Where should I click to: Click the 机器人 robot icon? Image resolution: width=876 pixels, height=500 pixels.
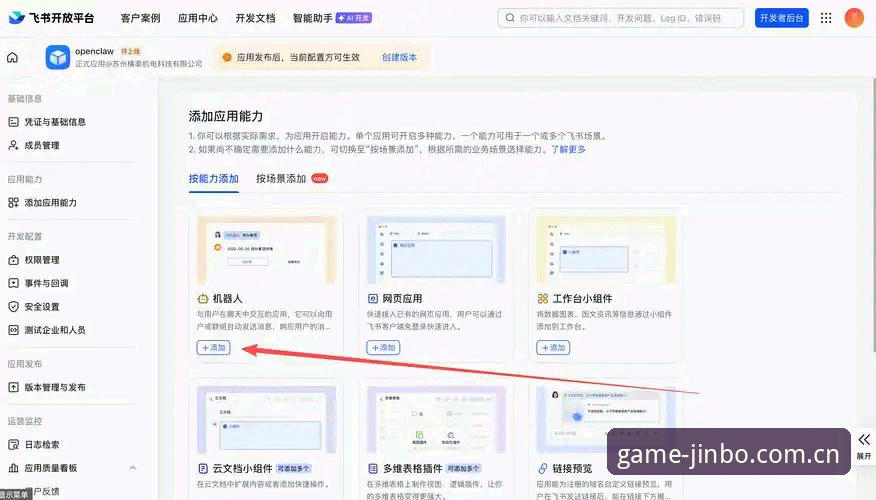[203, 299]
